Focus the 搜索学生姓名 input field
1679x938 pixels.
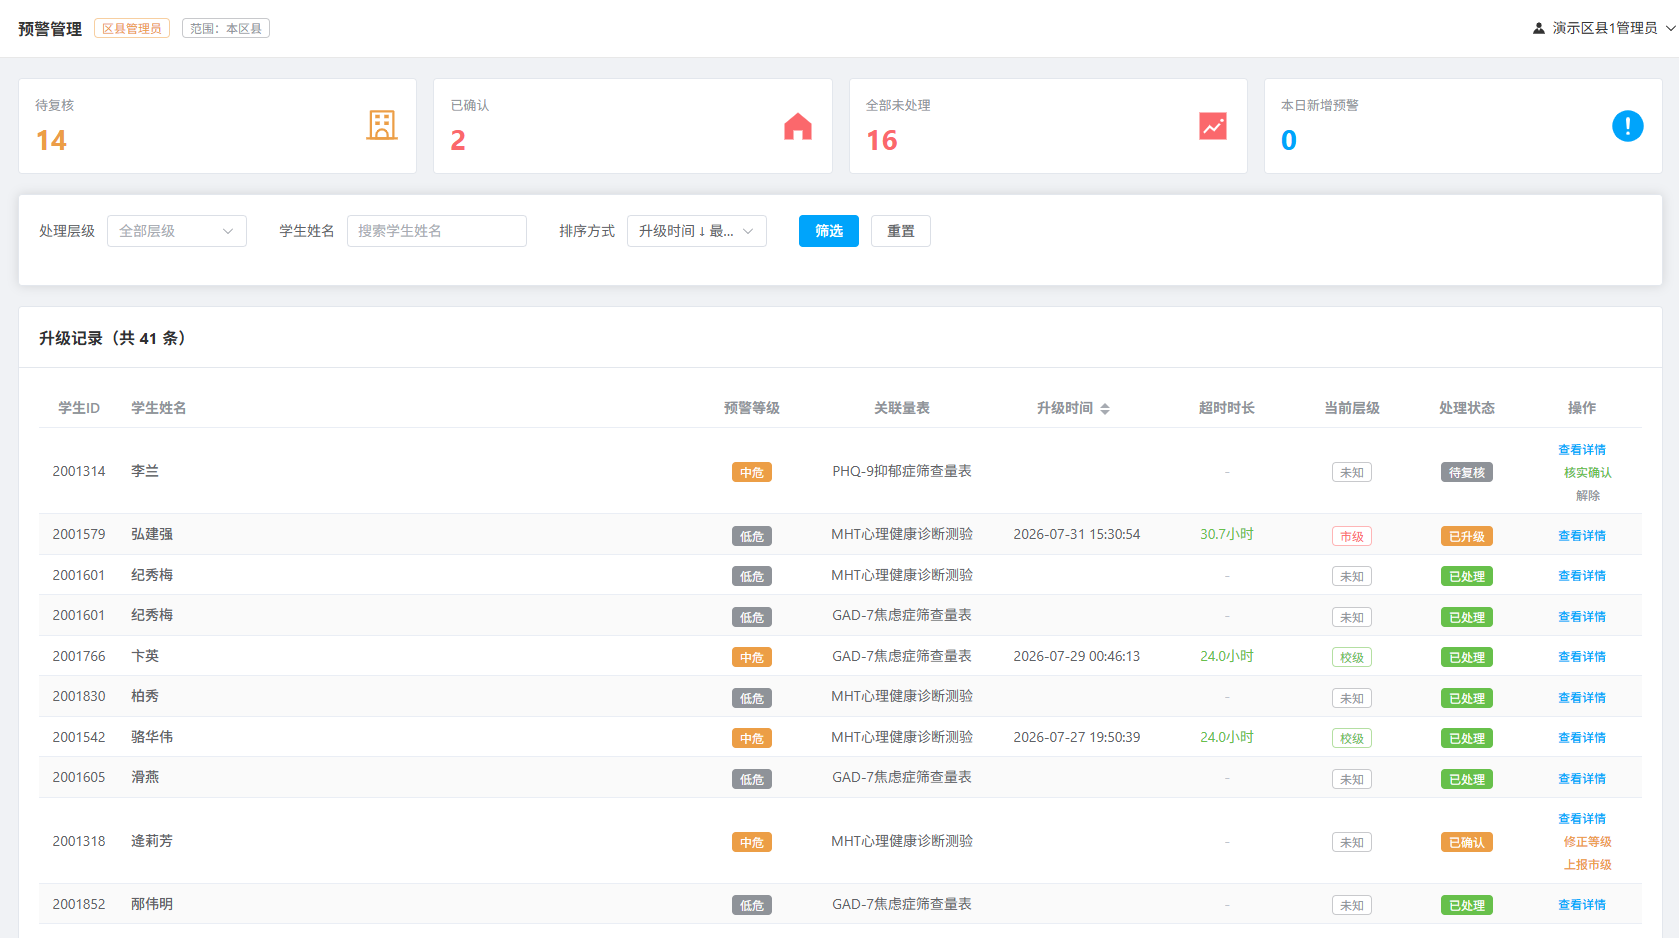tap(437, 231)
